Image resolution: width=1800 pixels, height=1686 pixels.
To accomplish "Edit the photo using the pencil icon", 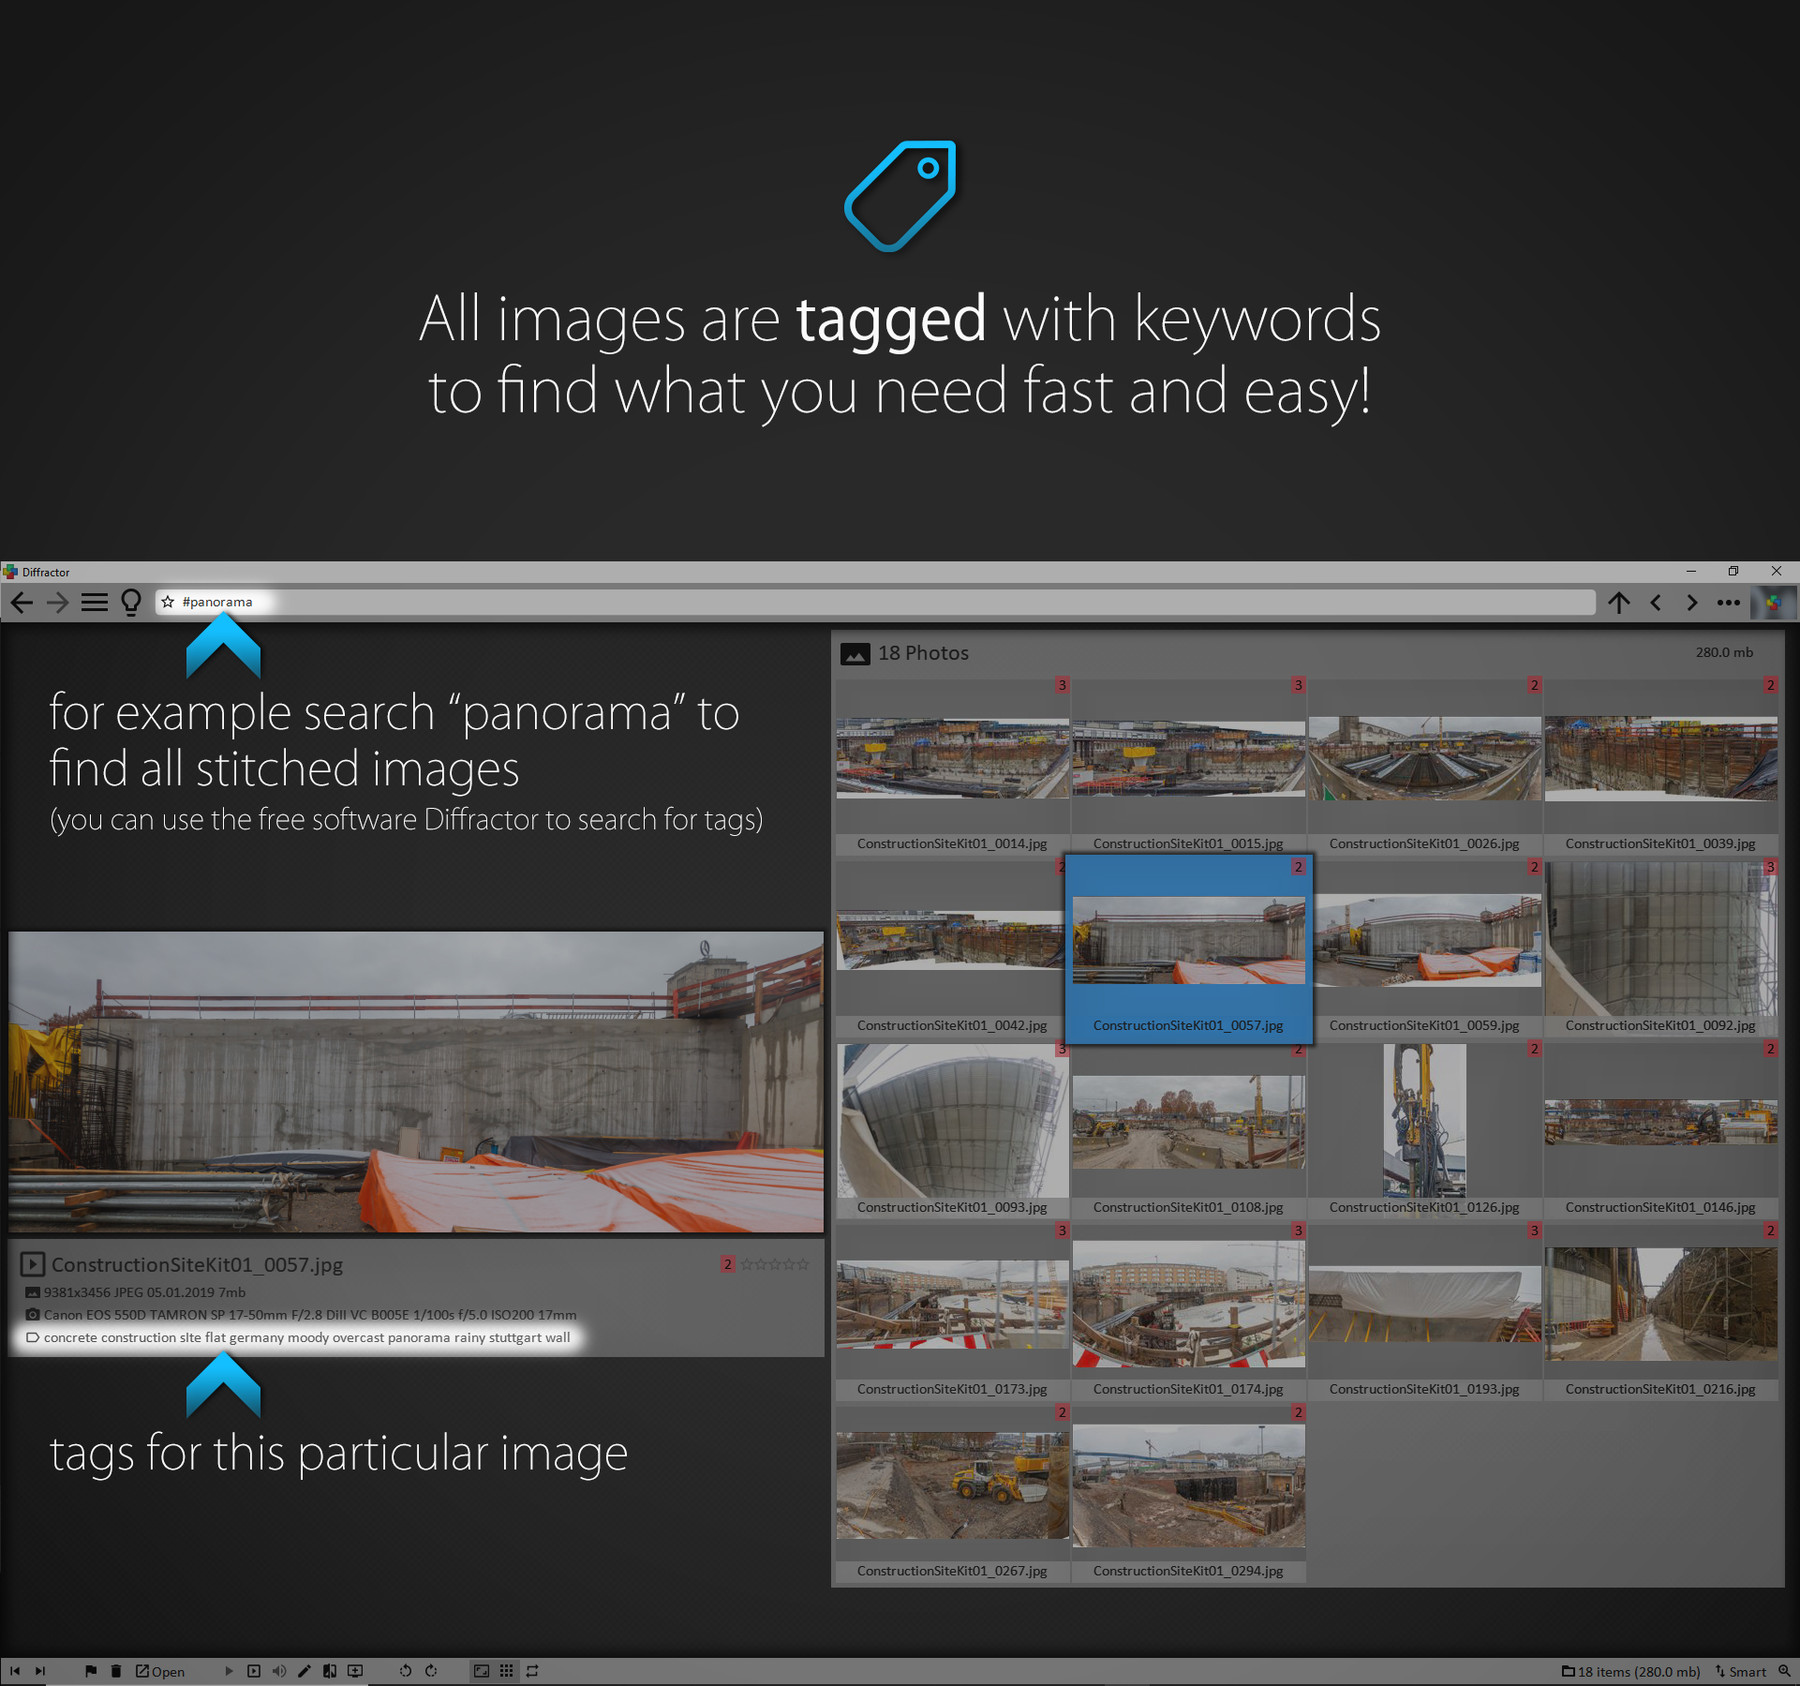I will [x=305, y=1671].
